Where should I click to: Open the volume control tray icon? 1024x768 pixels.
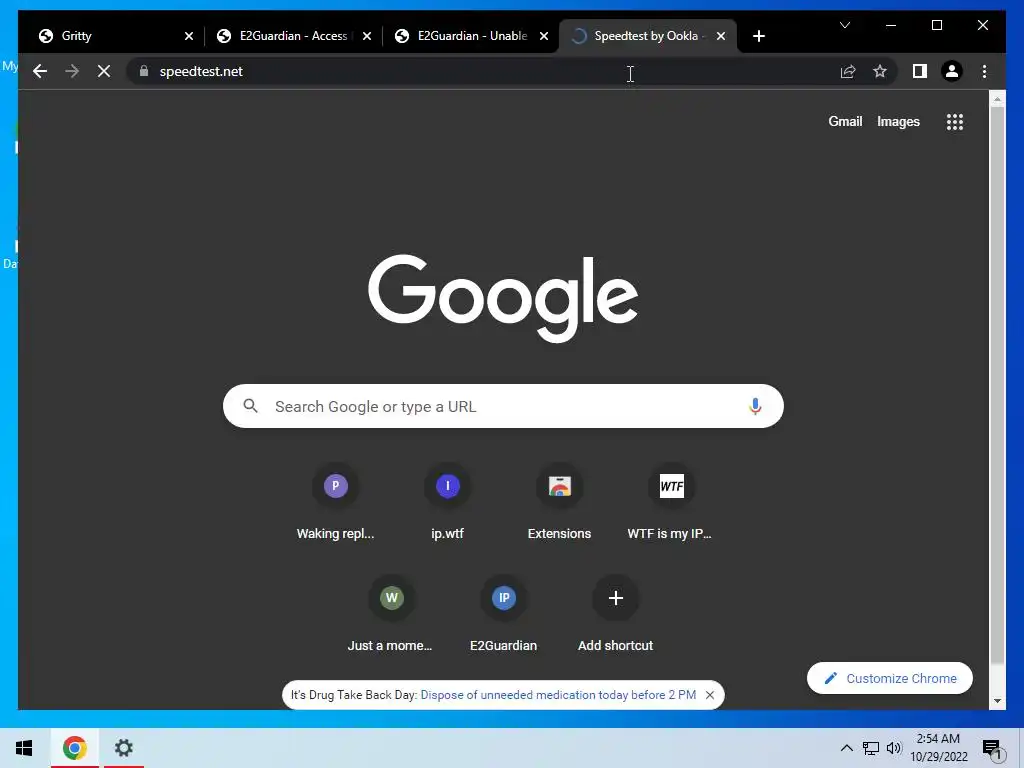894,748
